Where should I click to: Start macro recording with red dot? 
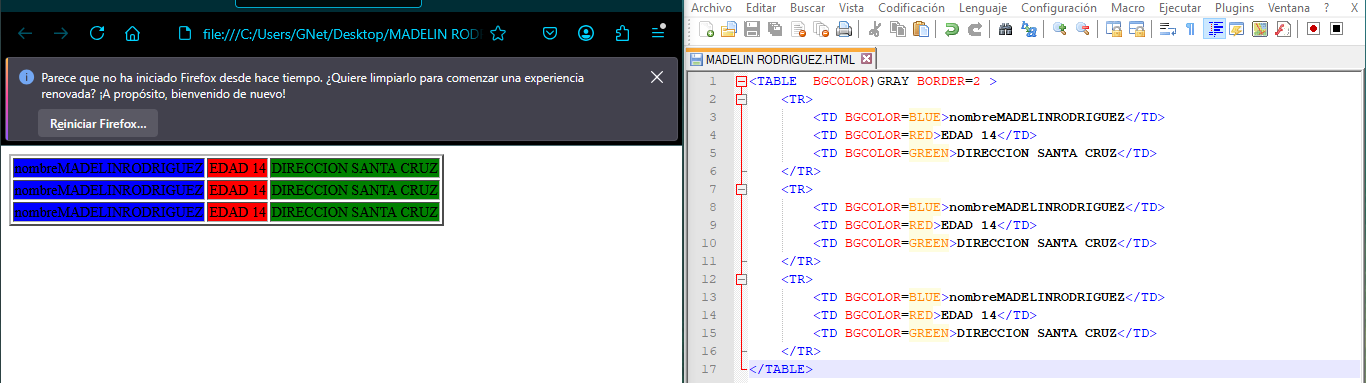pyautogui.click(x=1314, y=29)
